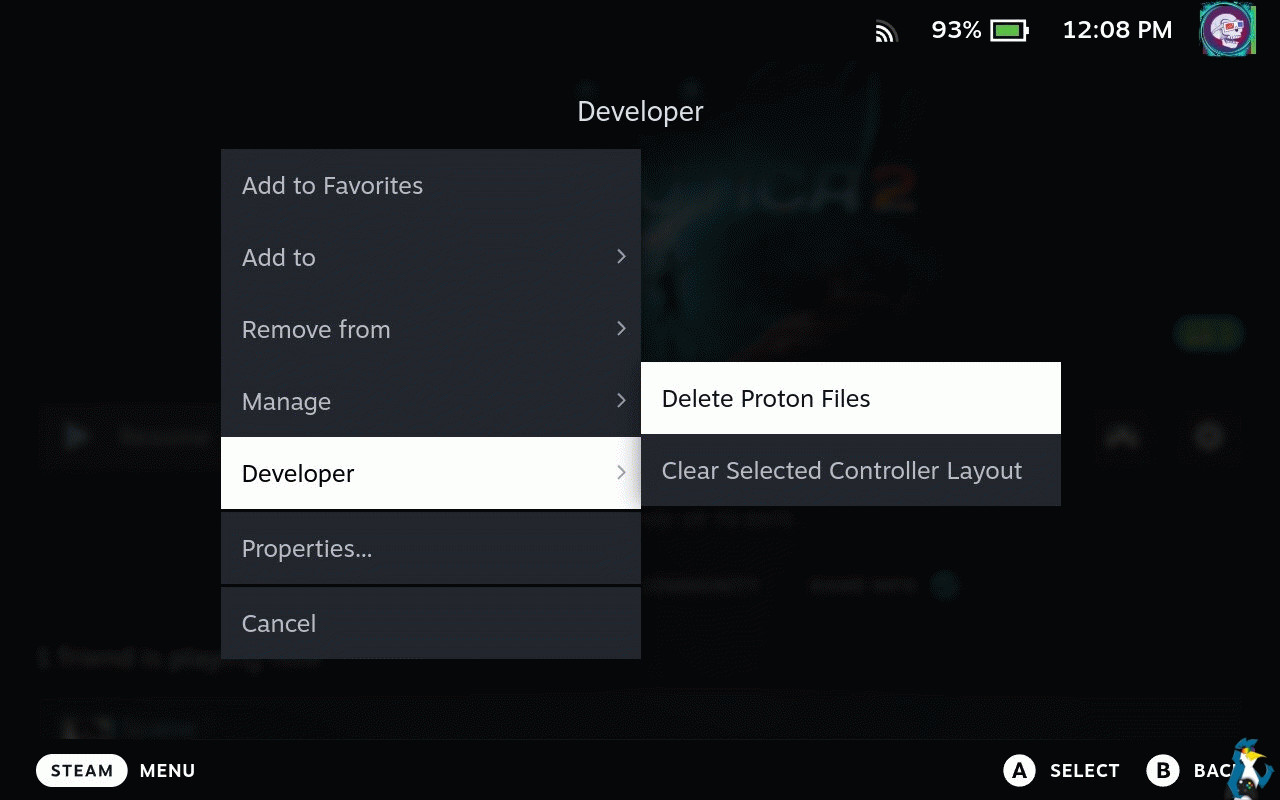The height and width of the screenshot is (800, 1280).
Task: Expand the chevron next to Remove from
Action: [621, 329]
